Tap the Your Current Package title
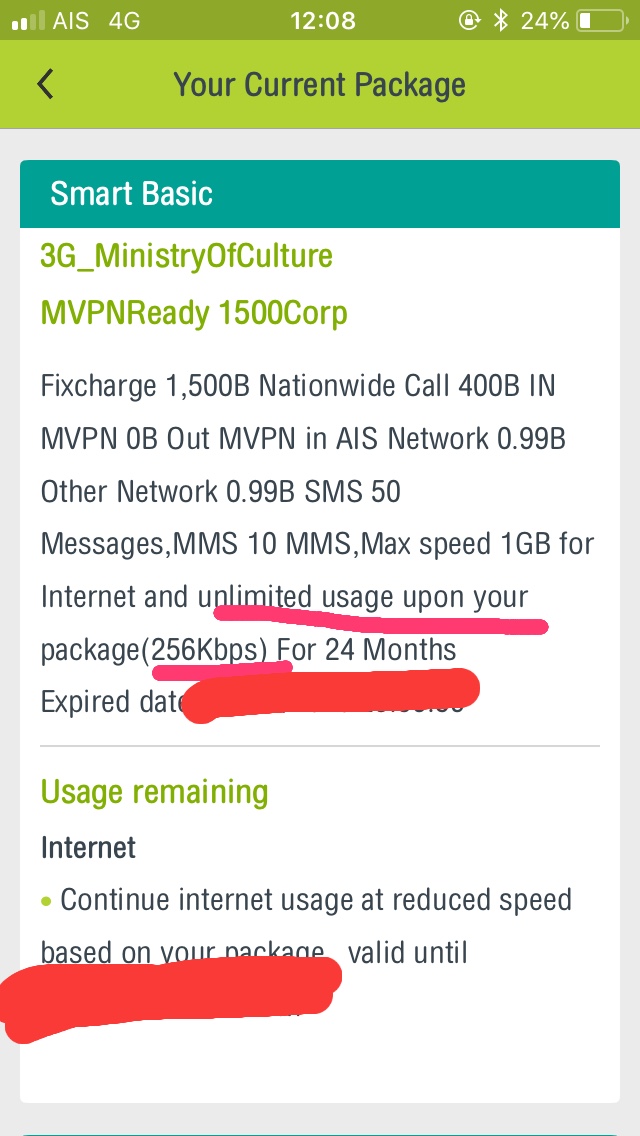This screenshot has width=640, height=1136. [320, 84]
